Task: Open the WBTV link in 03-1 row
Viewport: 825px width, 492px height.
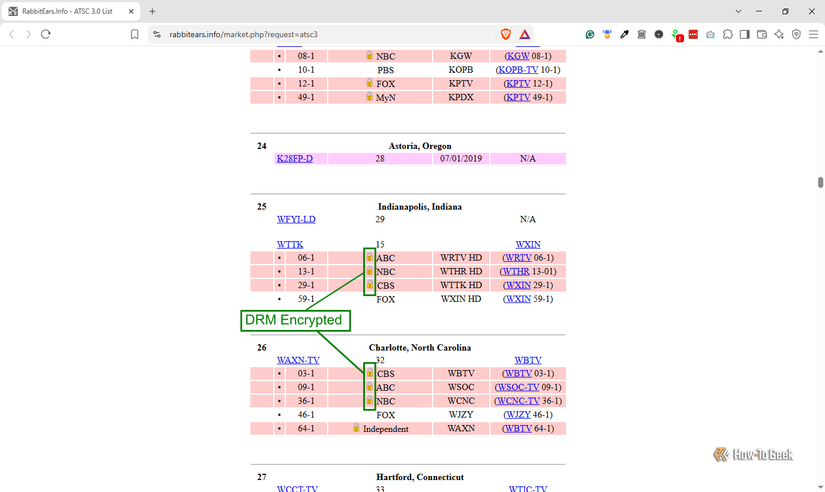Action: (518, 374)
